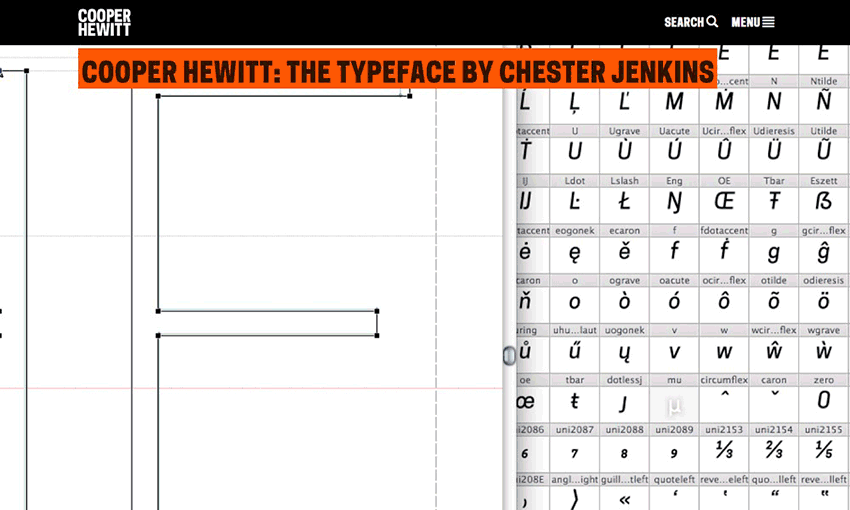Select the Eszett glyph cell

[x=824, y=201]
